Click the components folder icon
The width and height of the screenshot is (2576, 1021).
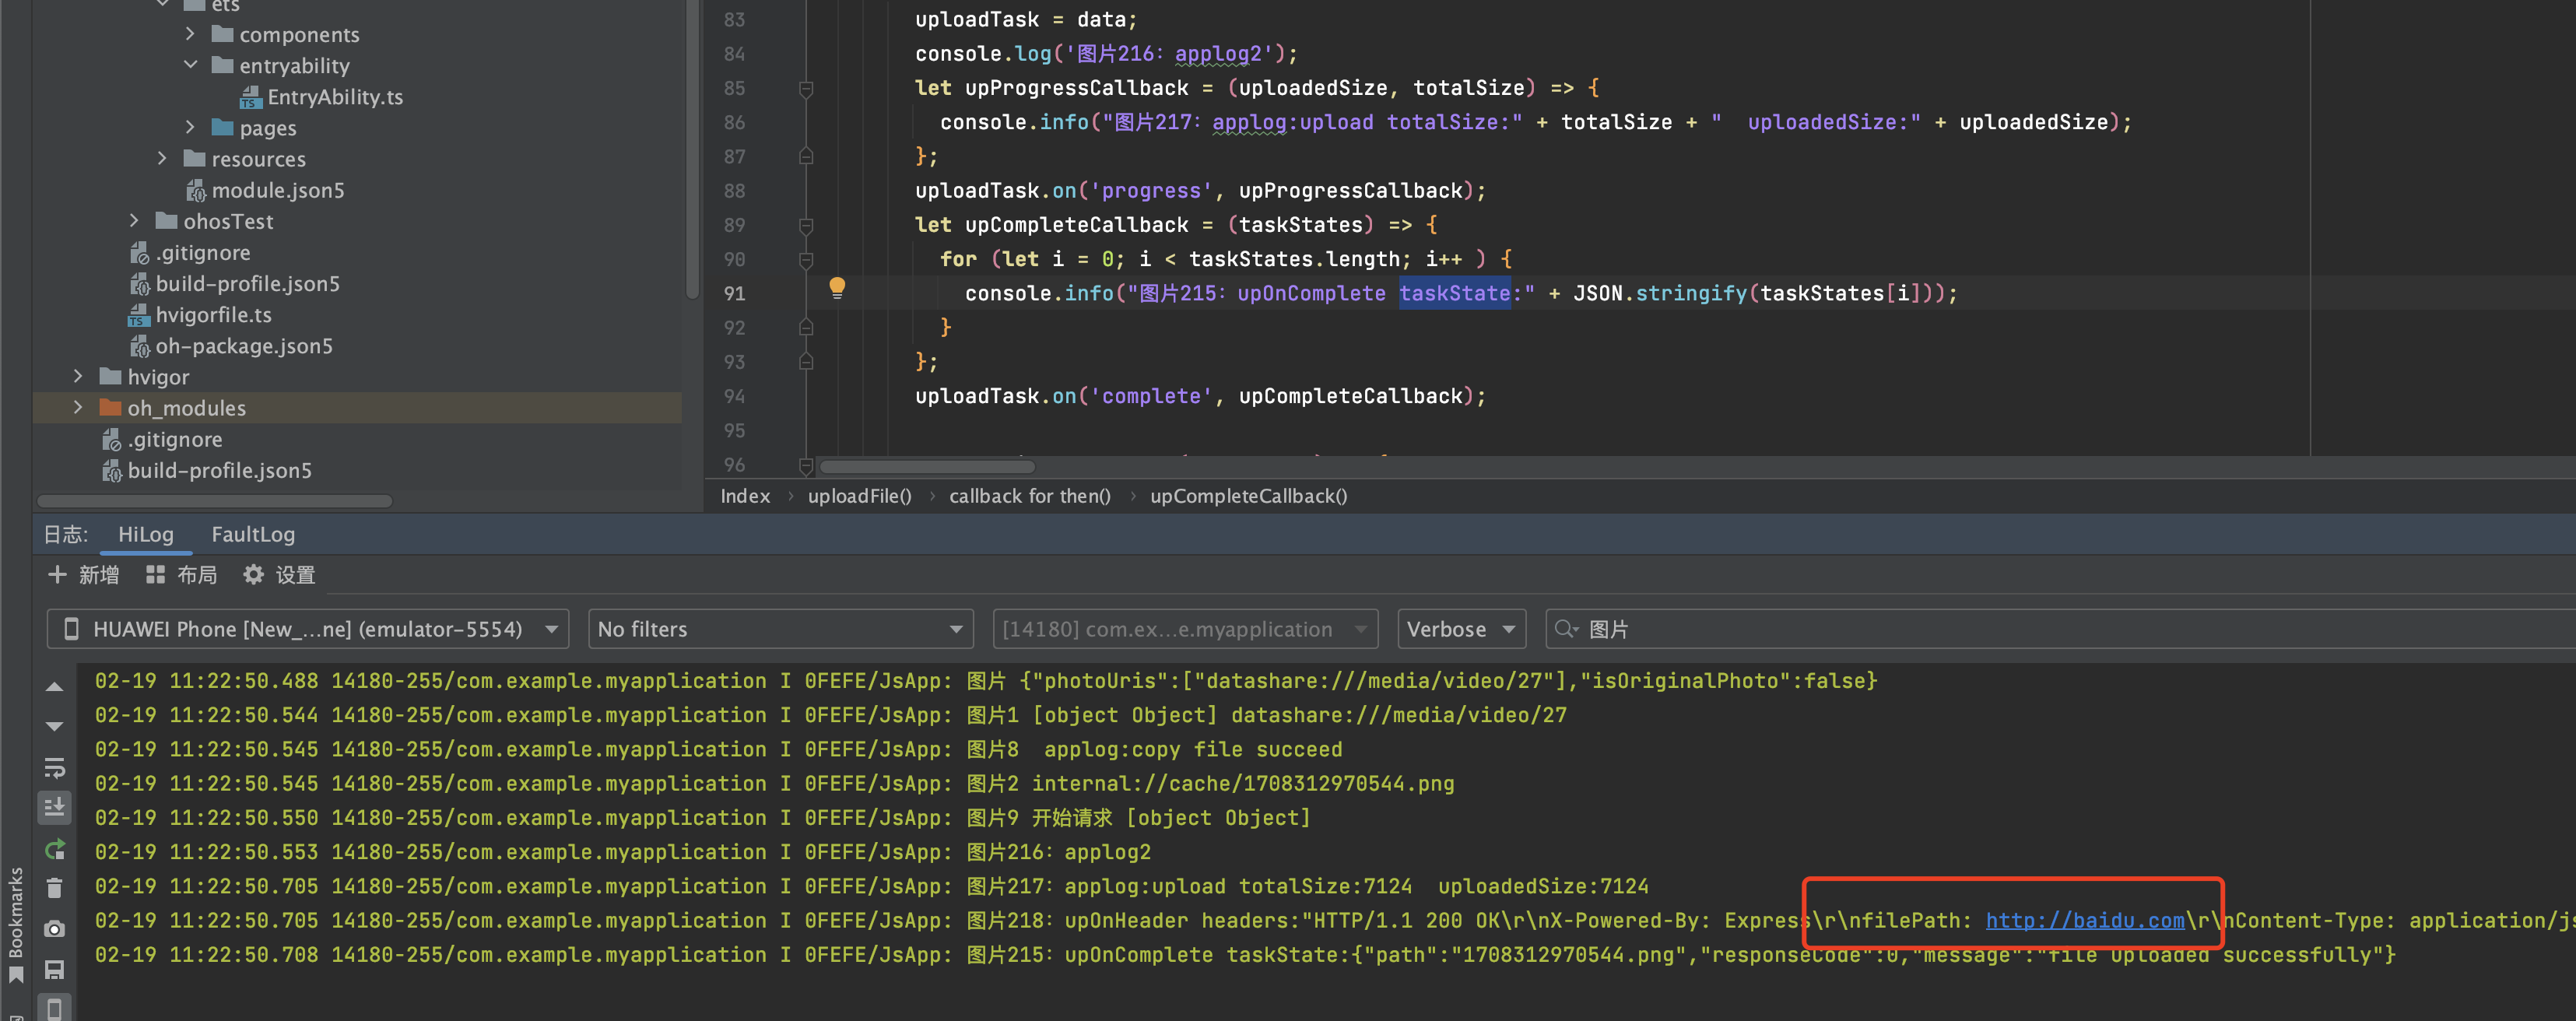tap(223, 35)
